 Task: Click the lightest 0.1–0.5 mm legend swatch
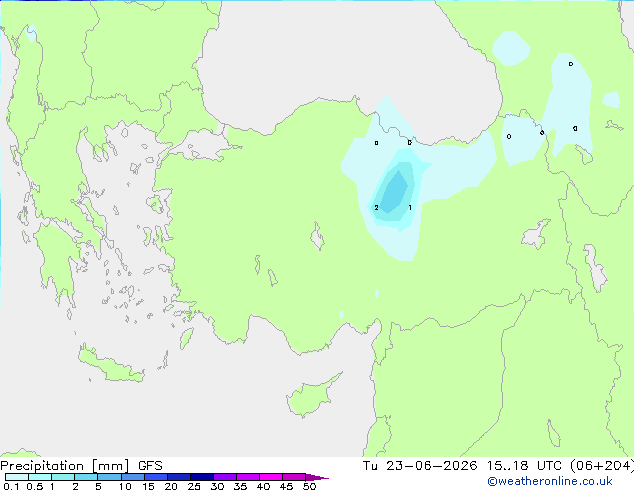17,477
